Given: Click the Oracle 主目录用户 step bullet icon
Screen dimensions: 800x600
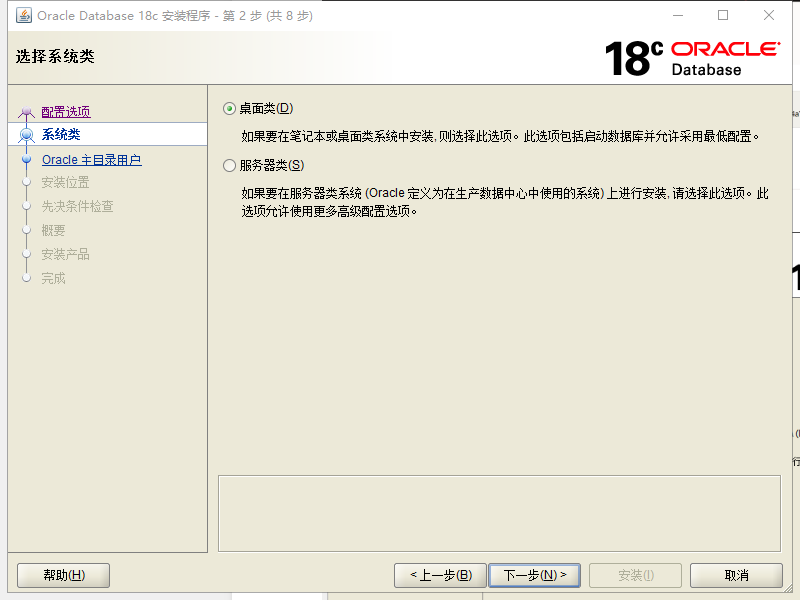Looking at the screenshot, I should pos(27,159).
